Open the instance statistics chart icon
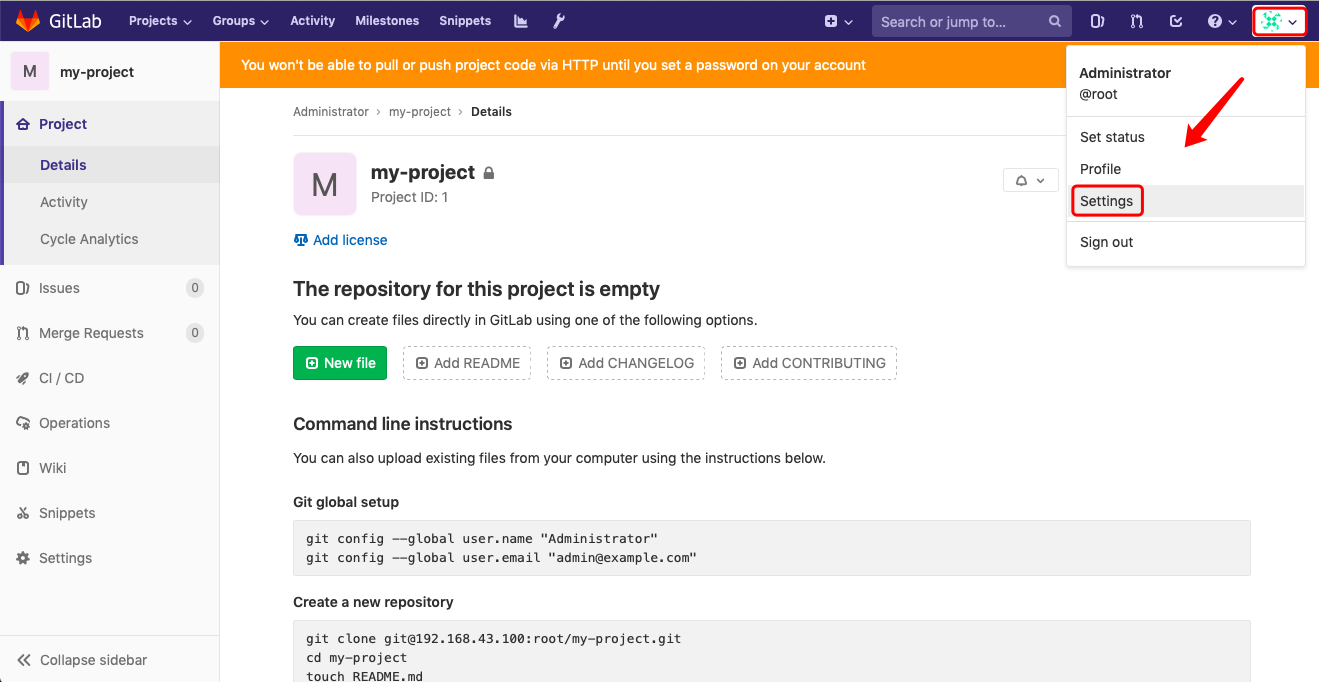The height and width of the screenshot is (682, 1319). pyautogui.click(x=520, y=21)
